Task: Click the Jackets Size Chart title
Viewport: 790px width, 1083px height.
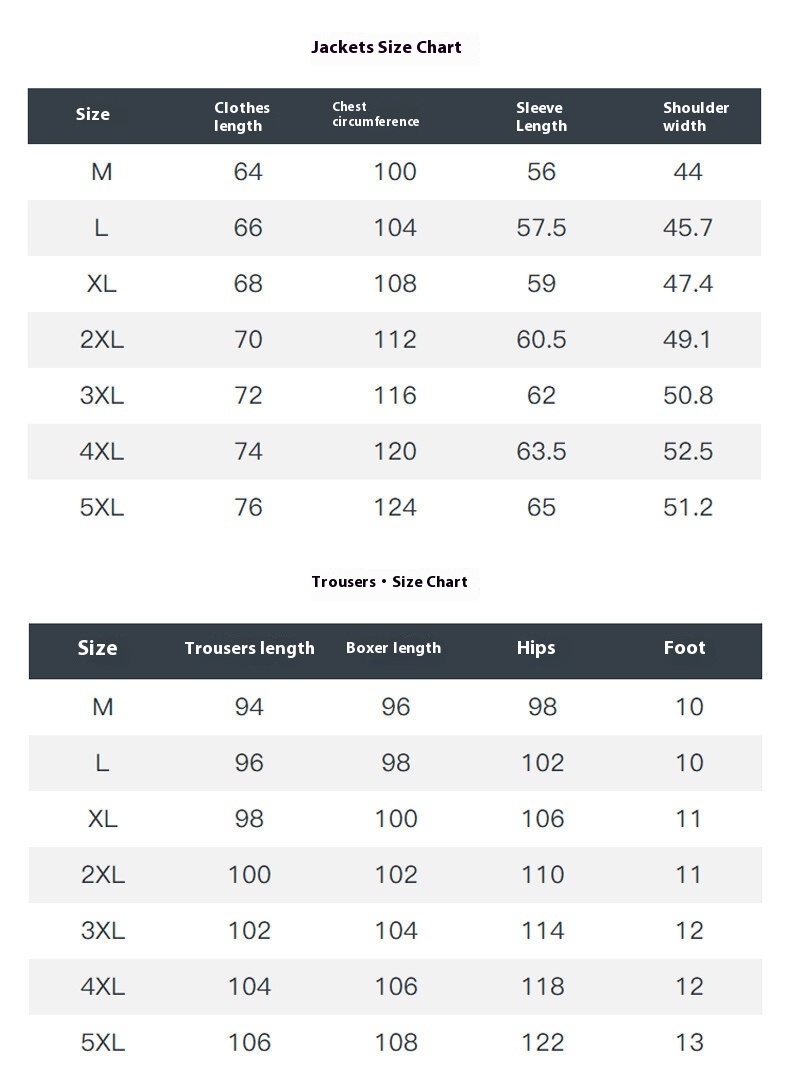Action: [386, 47]
